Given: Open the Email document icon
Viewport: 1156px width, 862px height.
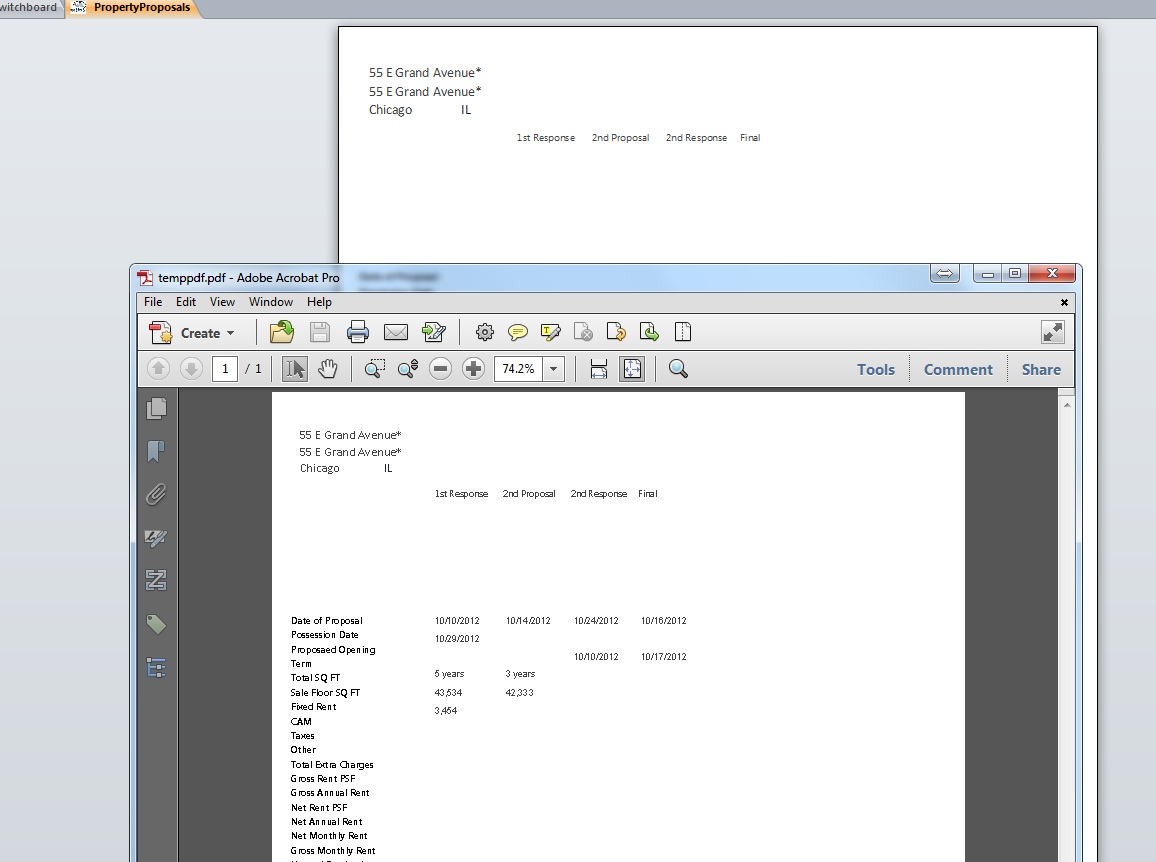Looking at the screenshot, I should 395,331.
